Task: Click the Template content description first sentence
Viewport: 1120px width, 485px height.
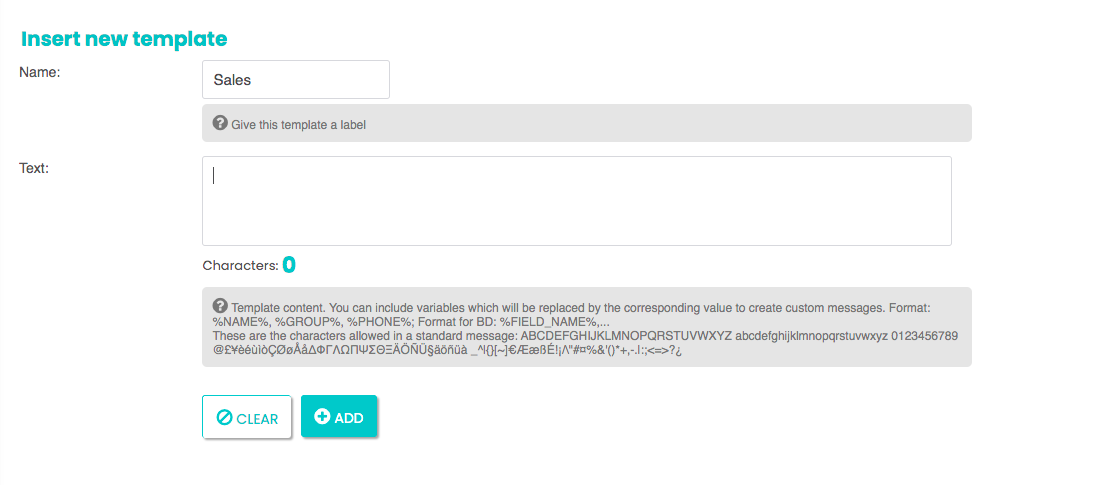Action: click(276, 309)
